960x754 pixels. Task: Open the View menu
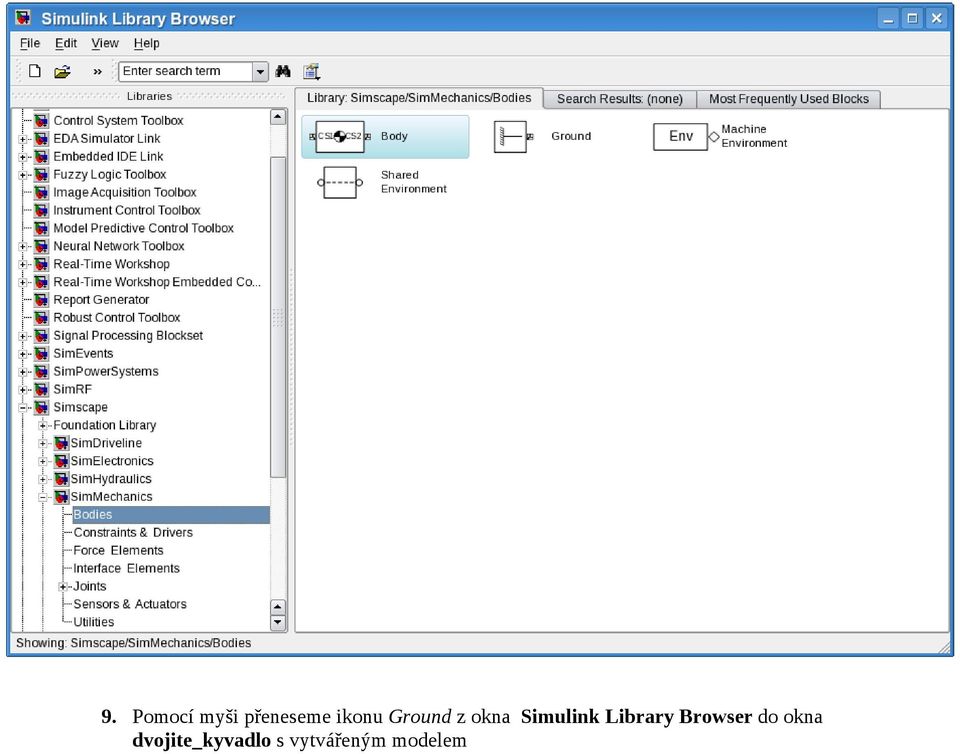(105, 43)
